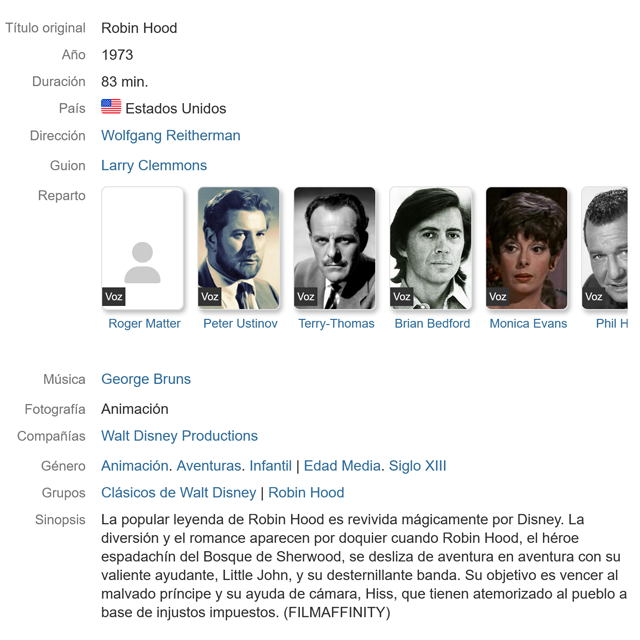
Task: Click Monica Evans photo thumbnail
Action: coord(527,248)
